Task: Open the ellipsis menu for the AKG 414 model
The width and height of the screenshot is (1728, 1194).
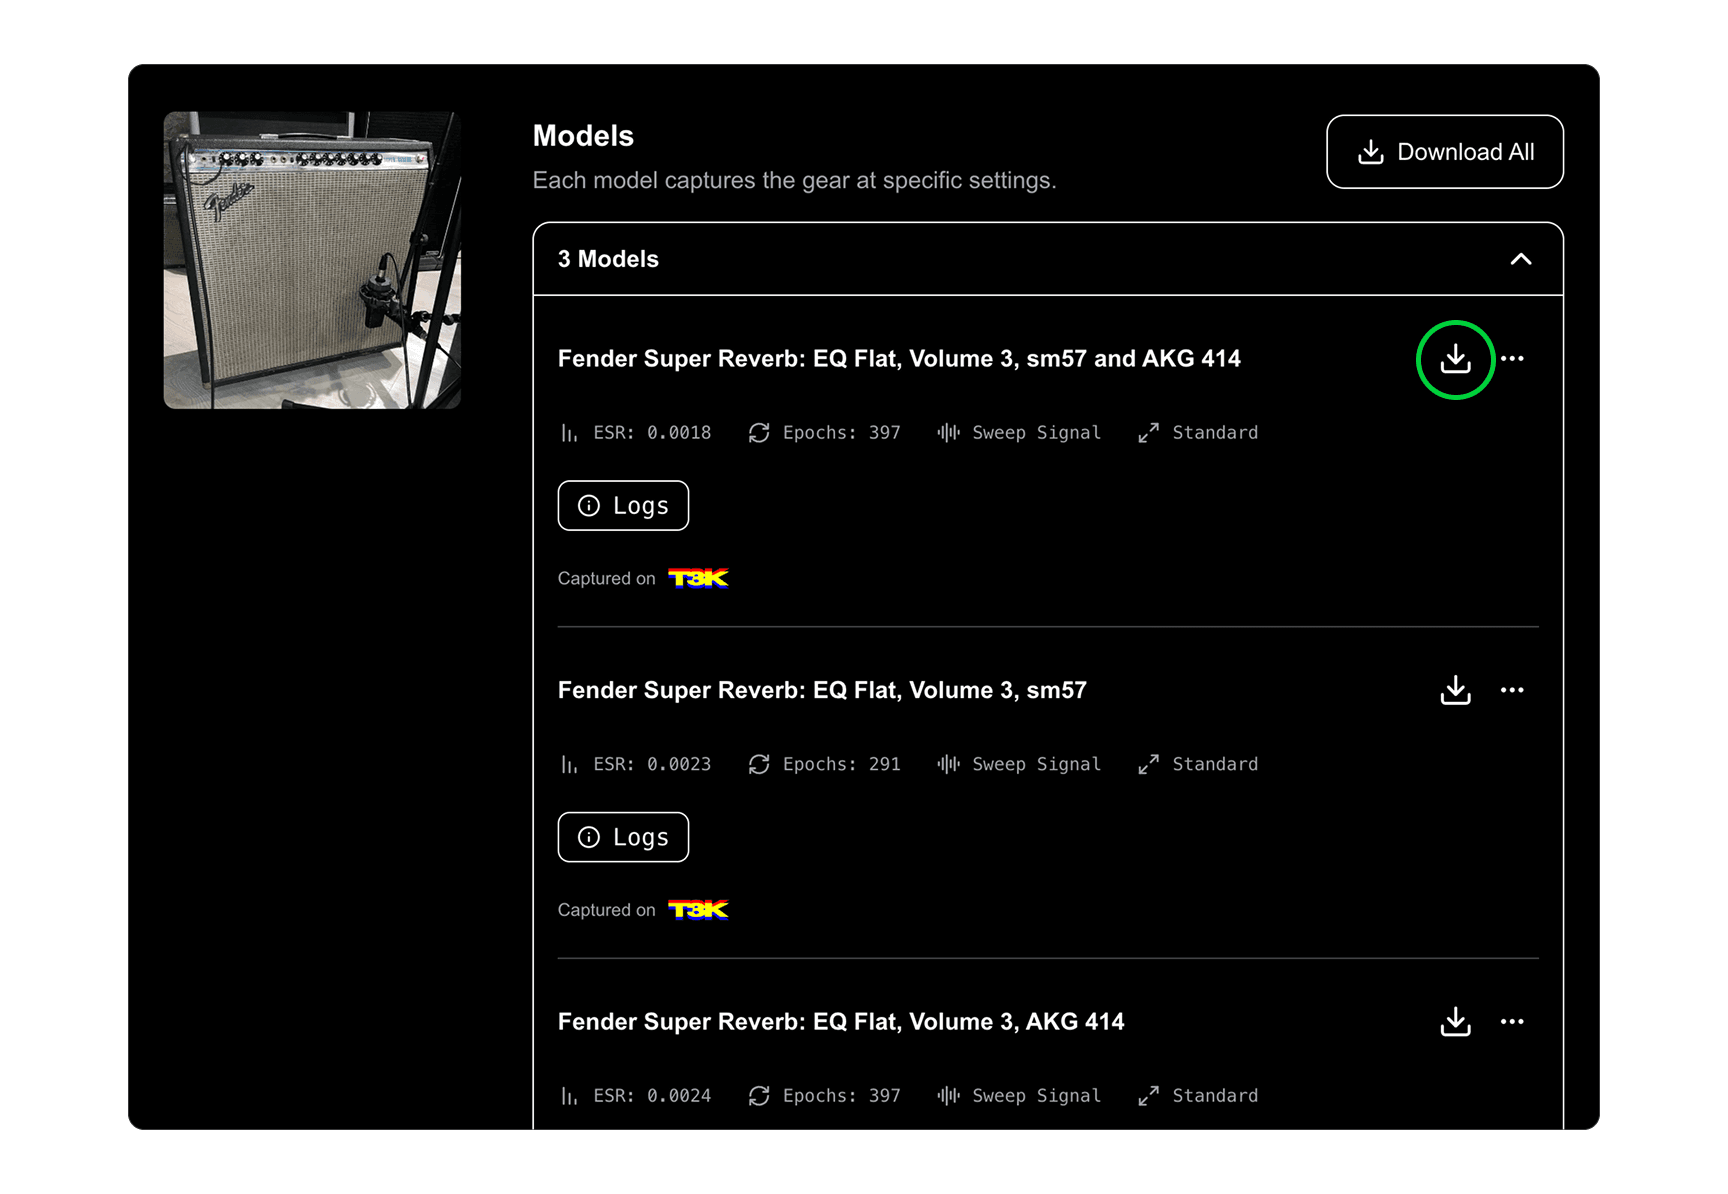Action: point(1513,1021)
